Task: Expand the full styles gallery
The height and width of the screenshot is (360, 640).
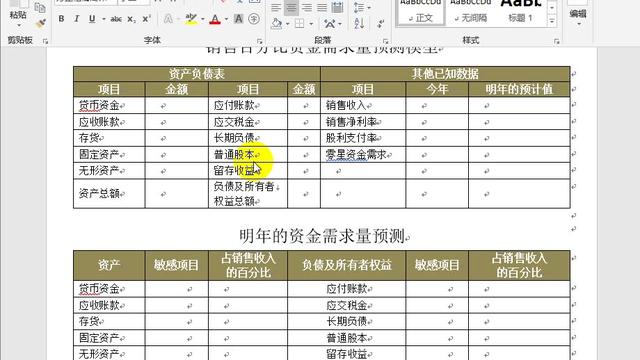Action: tap(552, 21)
